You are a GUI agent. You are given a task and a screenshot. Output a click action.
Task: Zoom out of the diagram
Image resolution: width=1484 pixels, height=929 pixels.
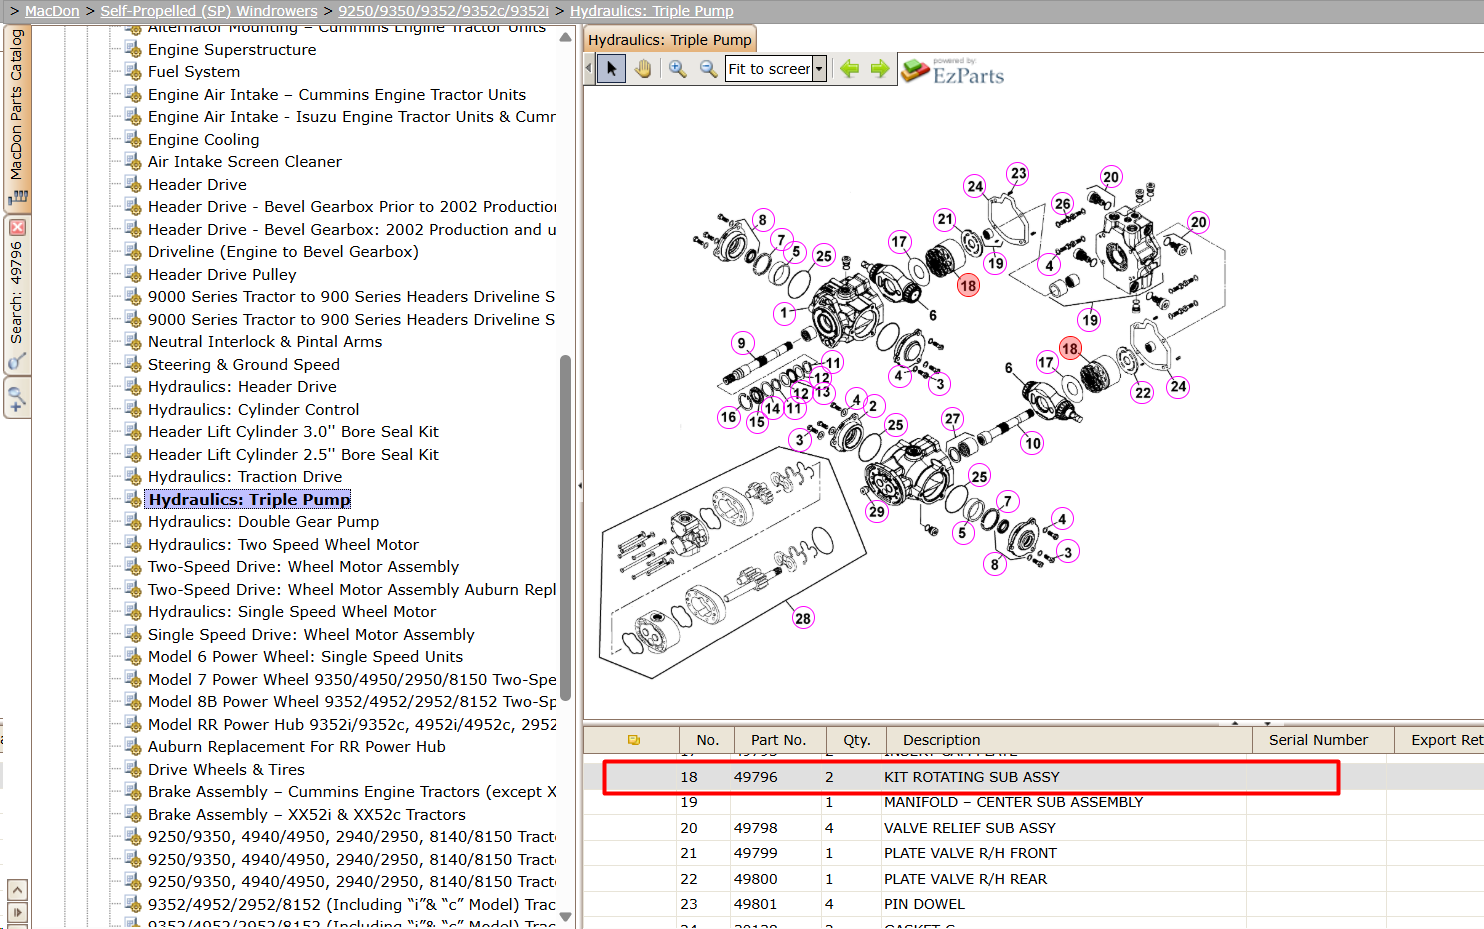point(708,69)
